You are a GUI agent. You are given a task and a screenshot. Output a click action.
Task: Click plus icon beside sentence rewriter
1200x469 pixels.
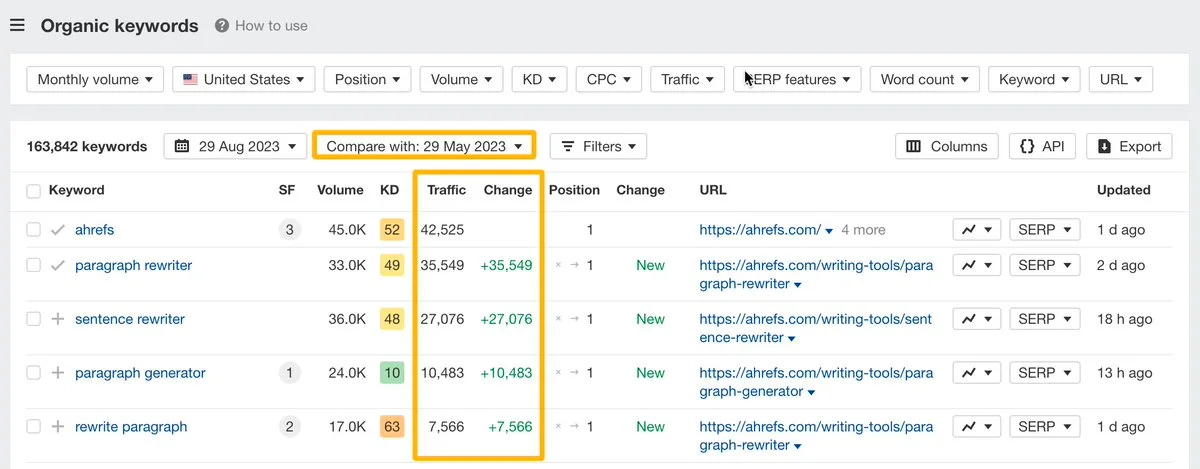click(x=58, y=319)
